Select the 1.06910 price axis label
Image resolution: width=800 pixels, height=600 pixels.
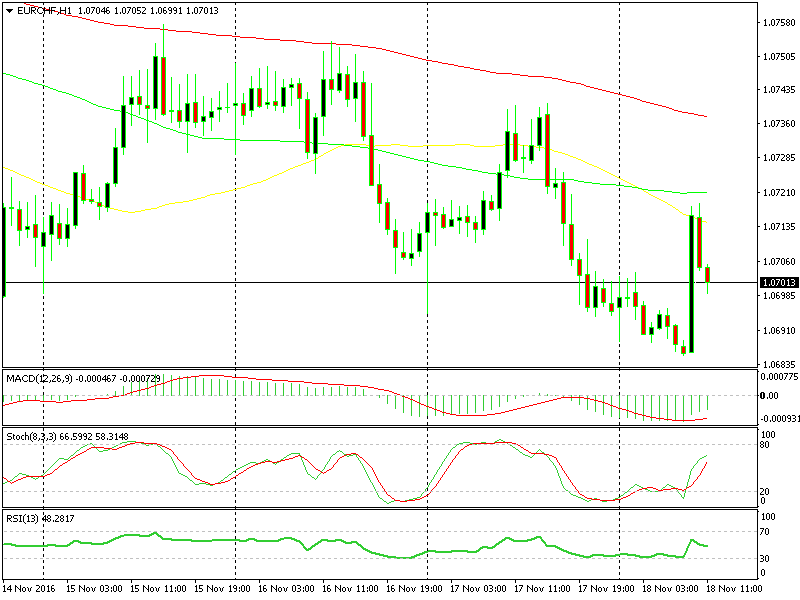tap(779, 331)
